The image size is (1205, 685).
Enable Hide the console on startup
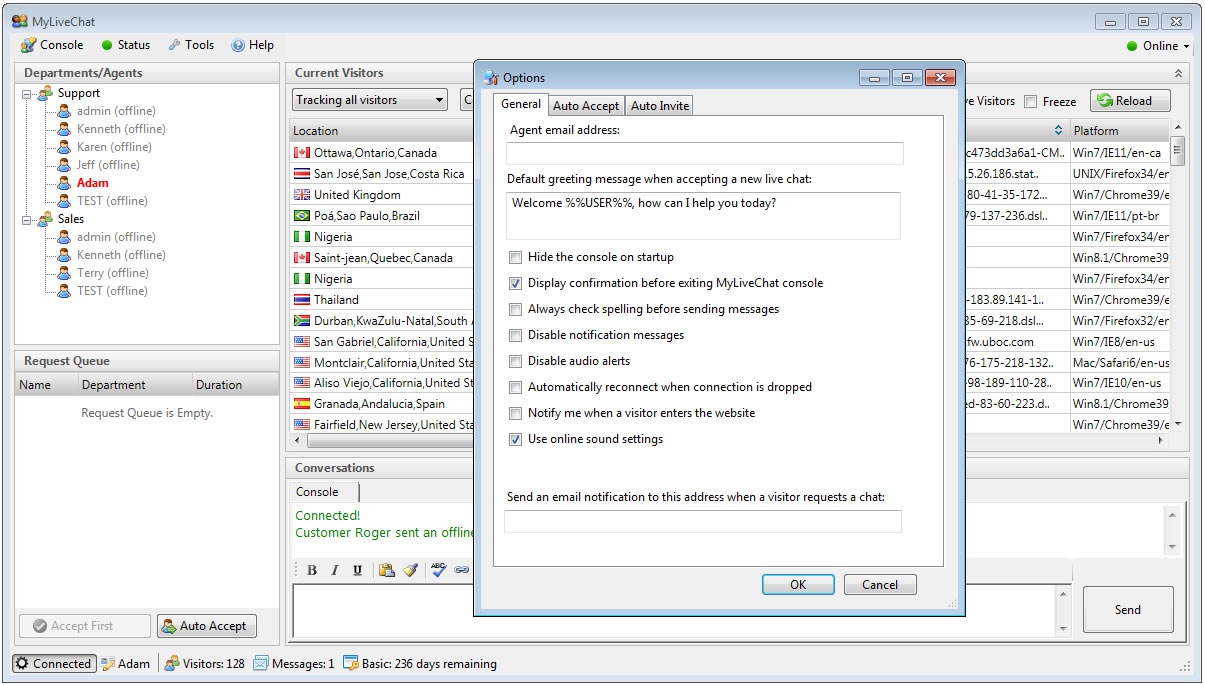pos(516,257)
